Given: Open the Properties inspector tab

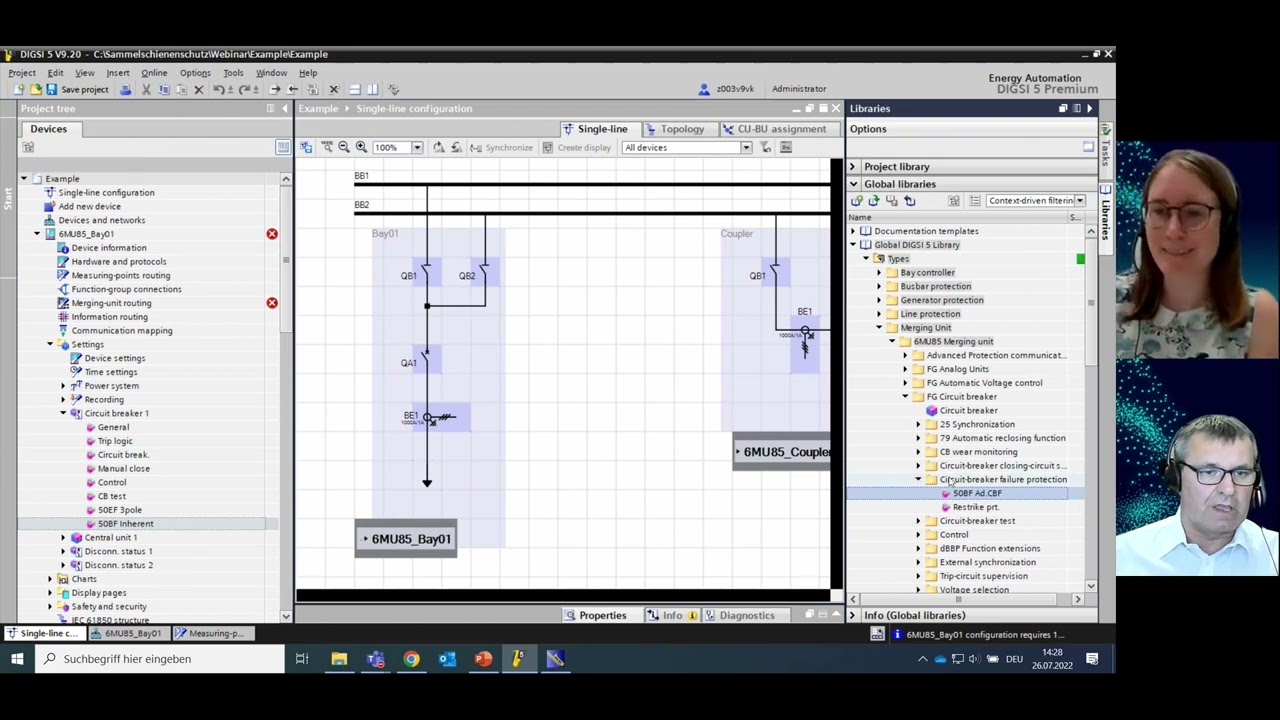Looking at the screenshot, I should click(x=595, y=616).
